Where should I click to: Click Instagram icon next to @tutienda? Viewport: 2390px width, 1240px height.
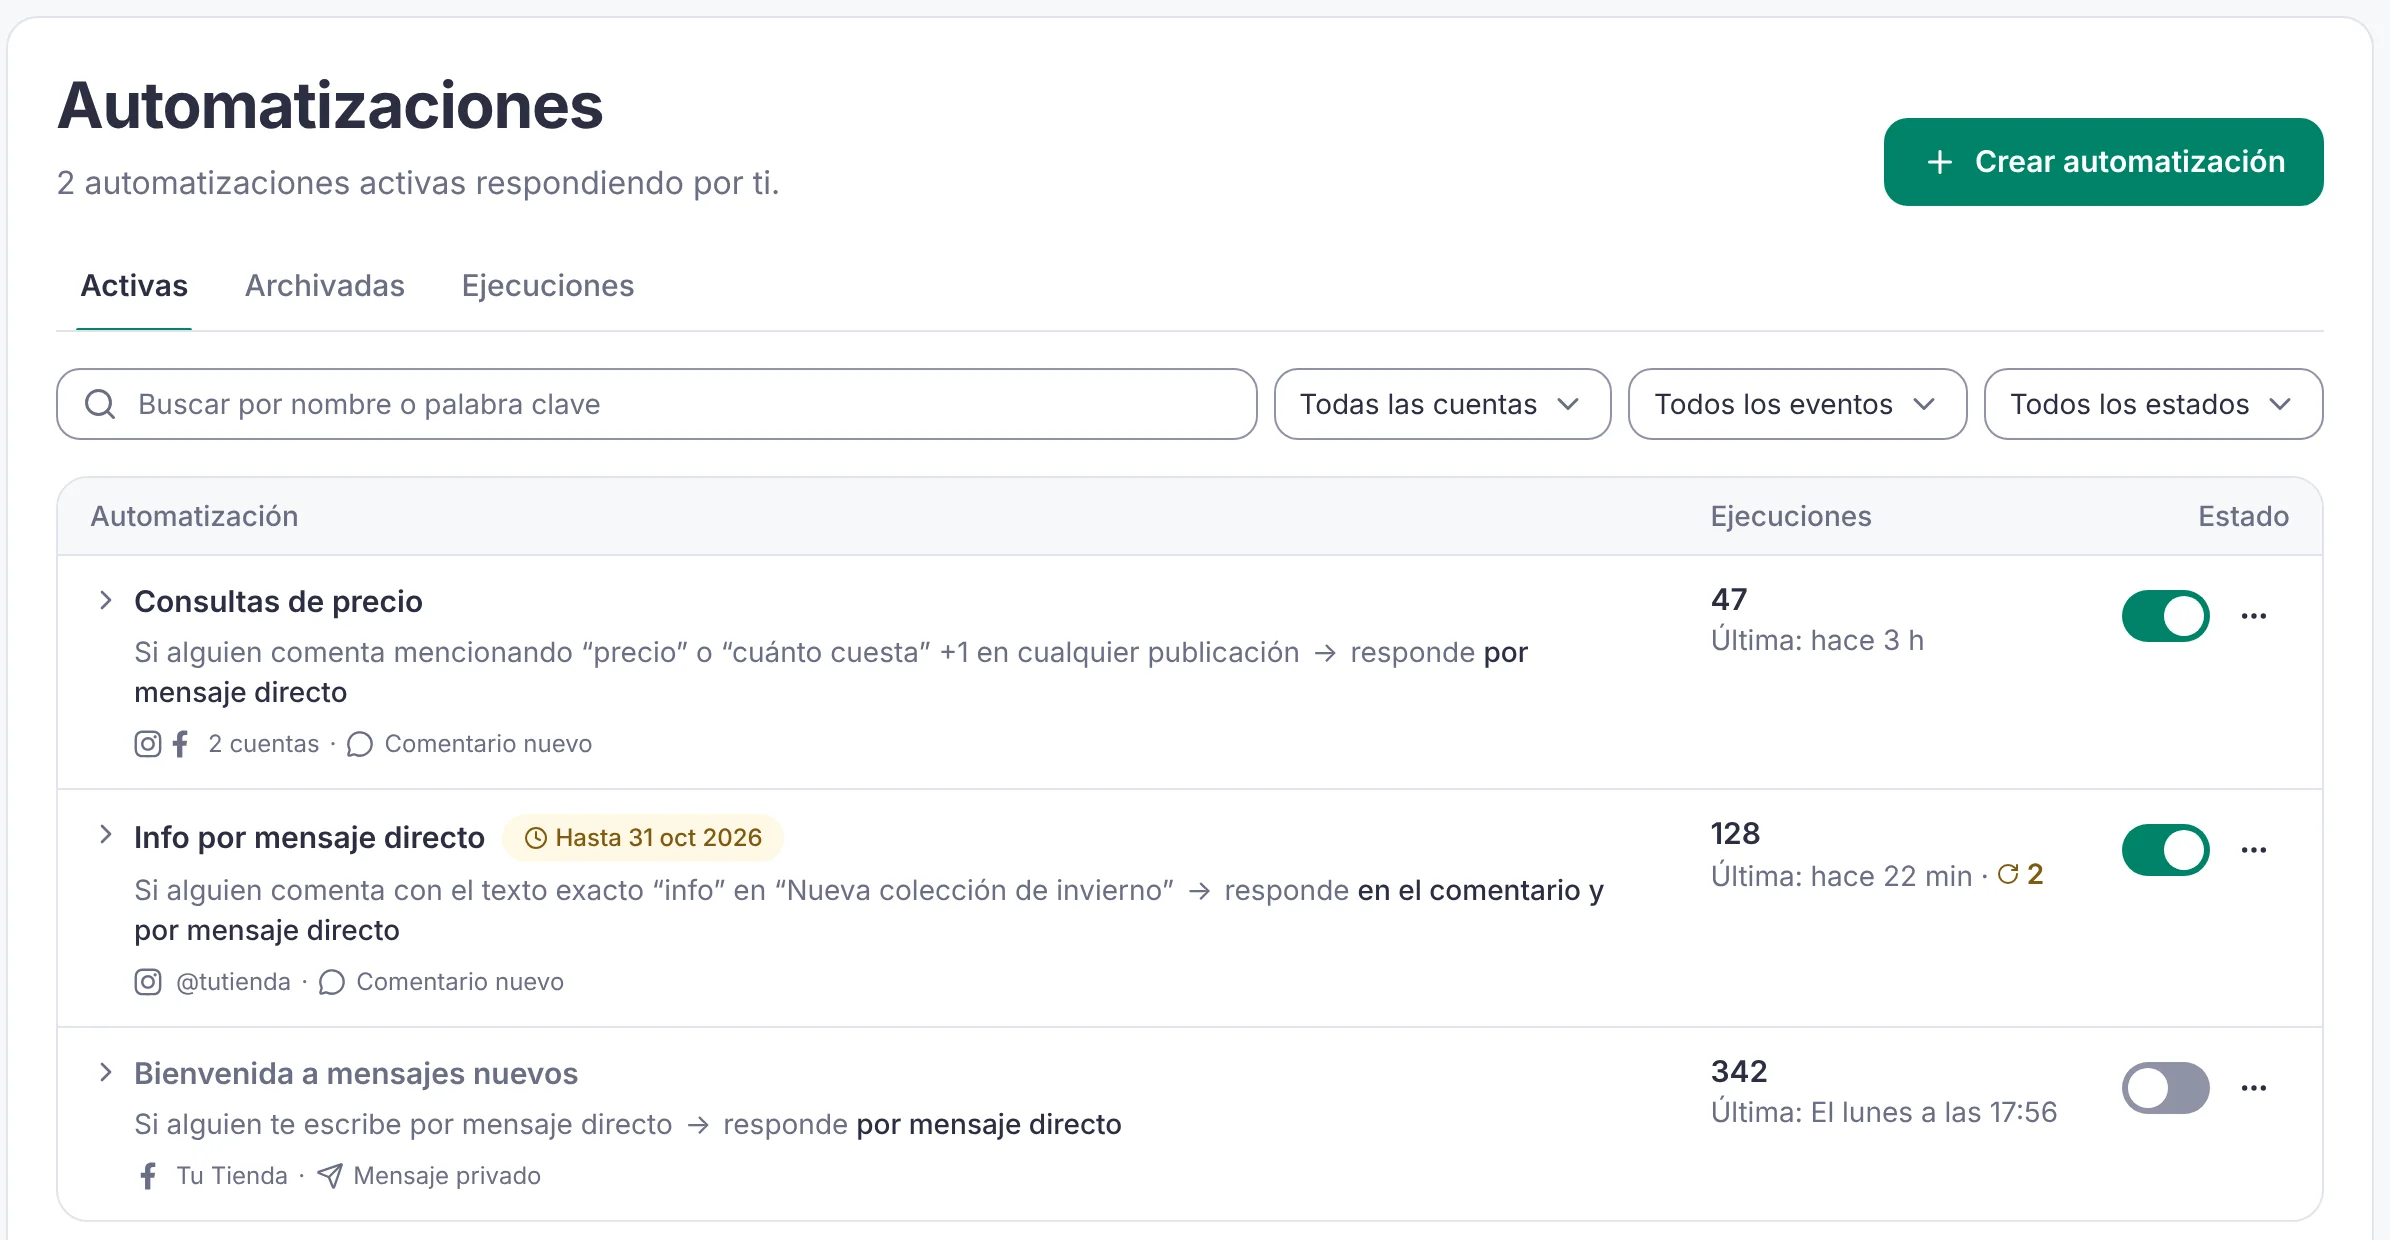click(x=148, y=982)
